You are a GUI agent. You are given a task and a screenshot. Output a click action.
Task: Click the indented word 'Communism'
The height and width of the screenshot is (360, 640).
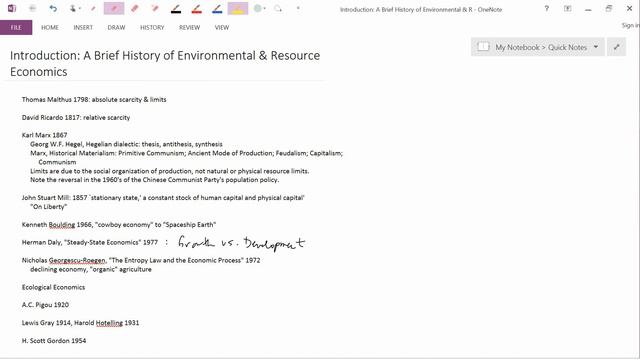click(x=57, y=162)
